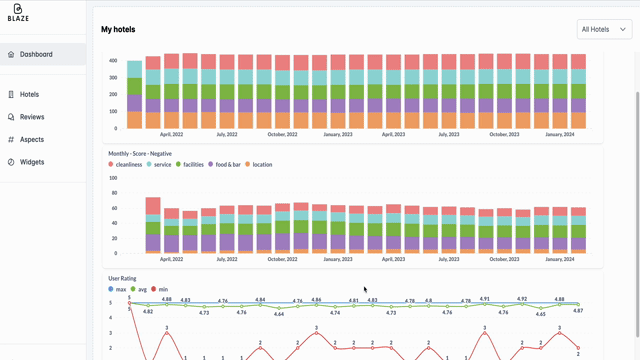The width and height of the screenshot is (640, 360).
Task: Click the 4.91 label on rating chart
Action: click(484, 299)
